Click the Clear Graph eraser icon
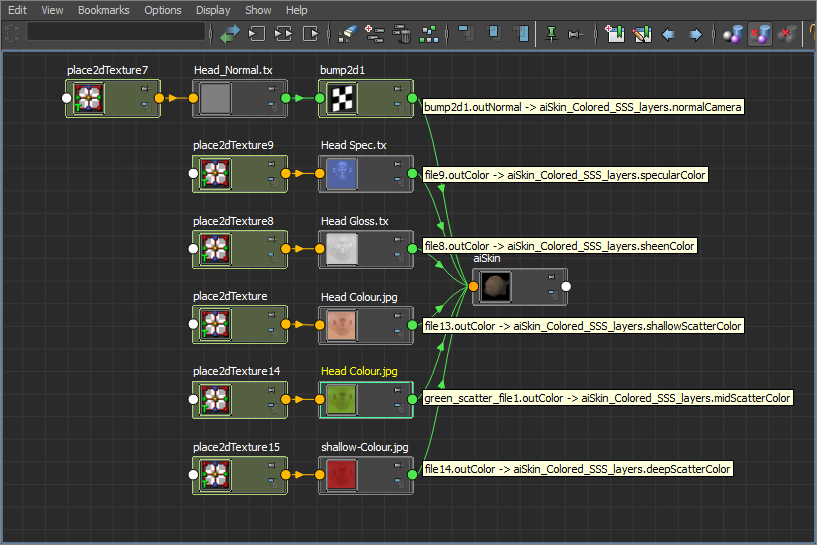The height and width of the screenshot is (545, 817). (x=346, y=34)
